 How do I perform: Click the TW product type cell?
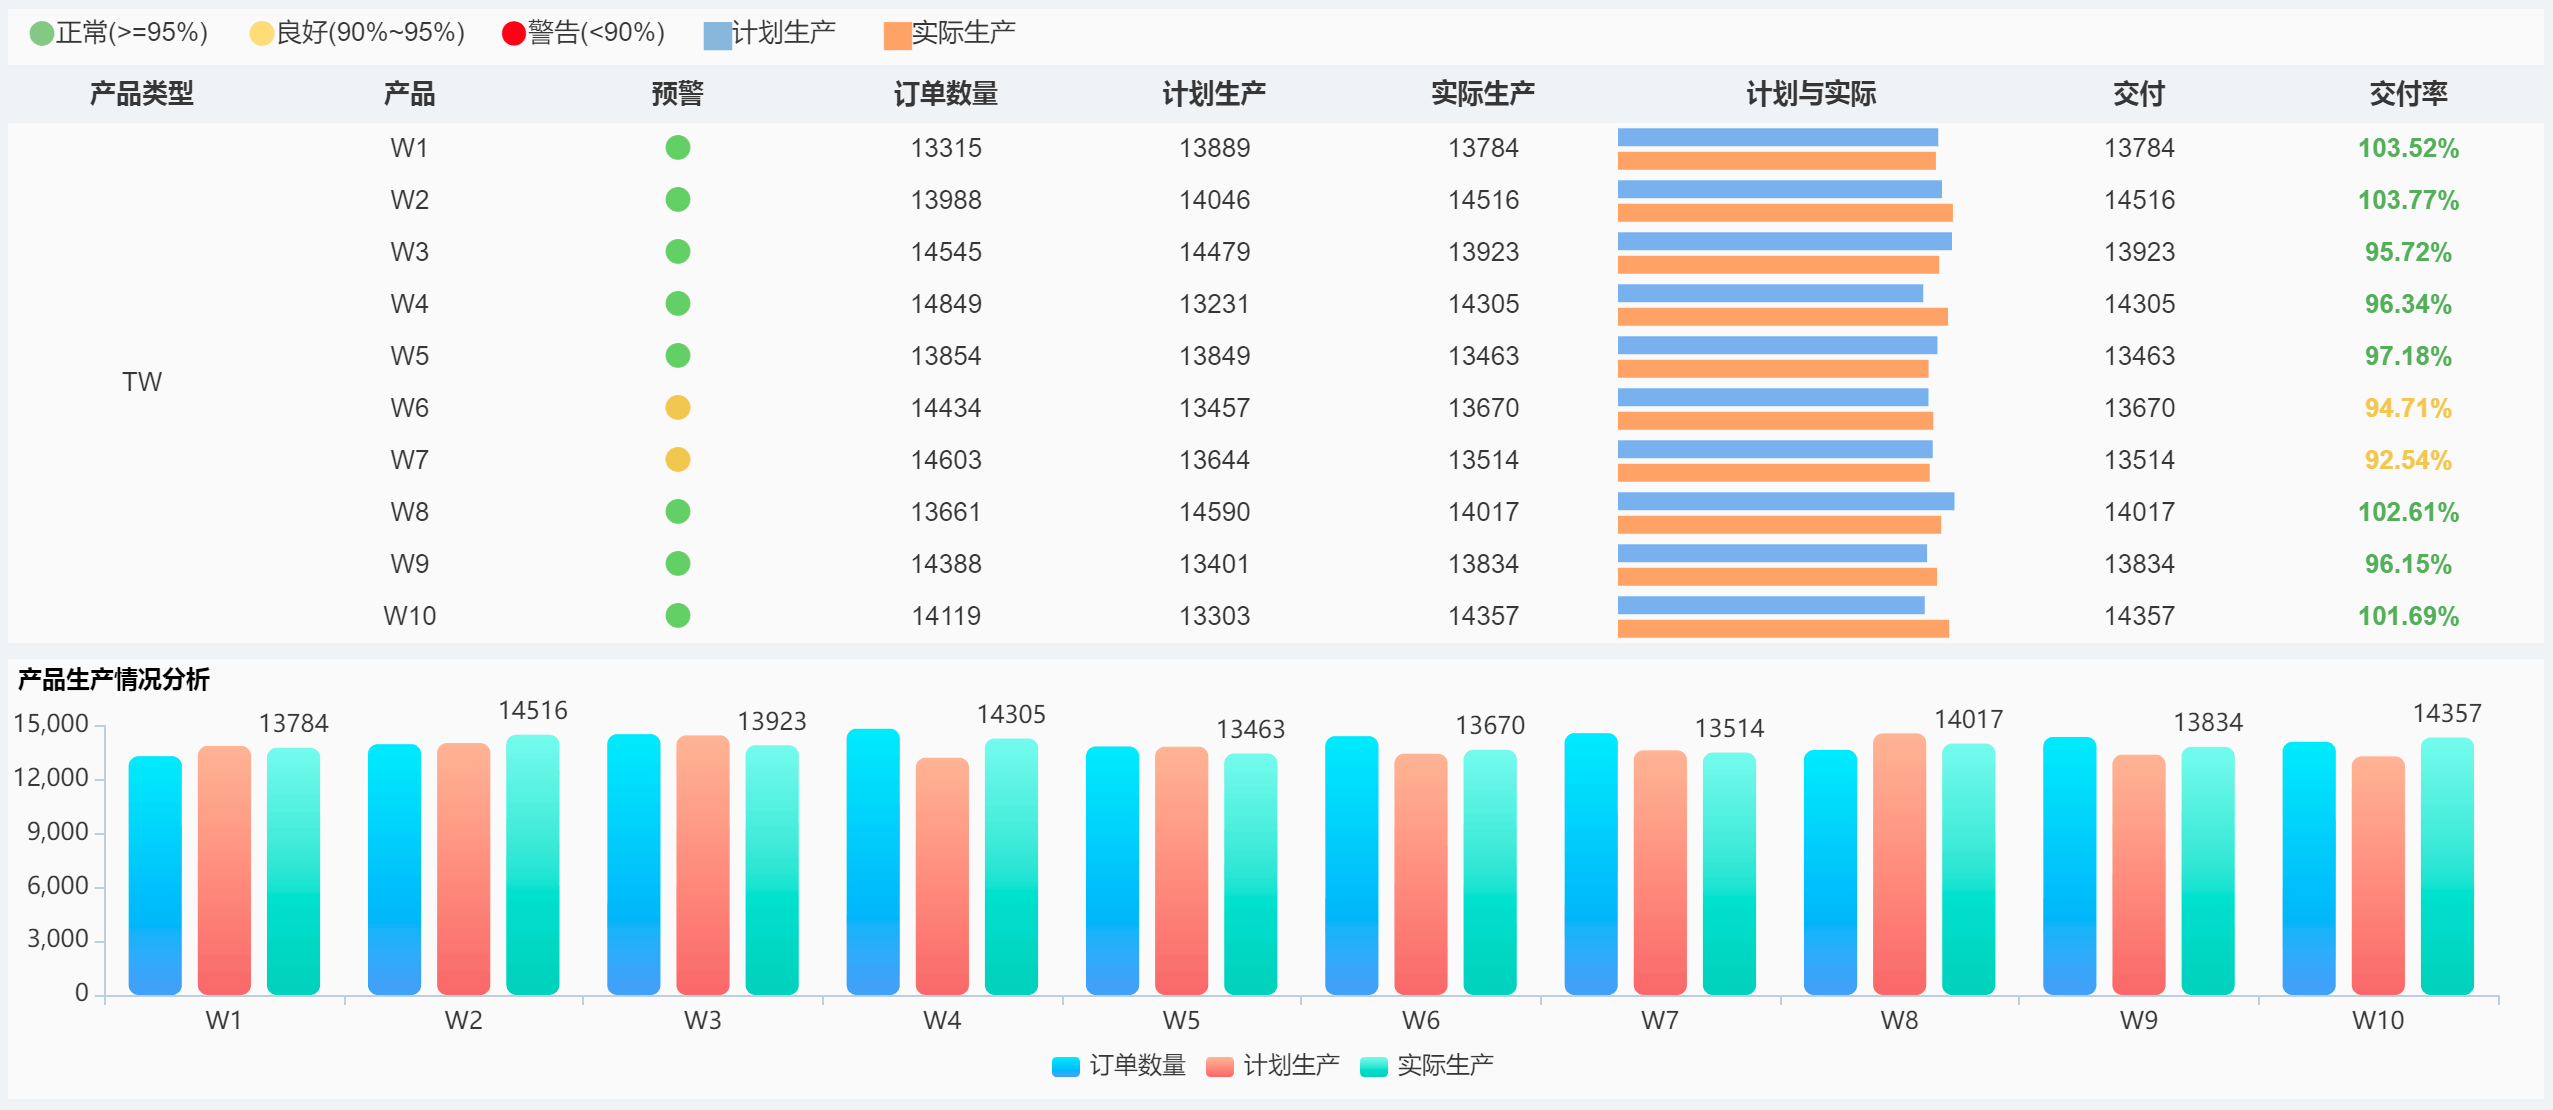142,382
